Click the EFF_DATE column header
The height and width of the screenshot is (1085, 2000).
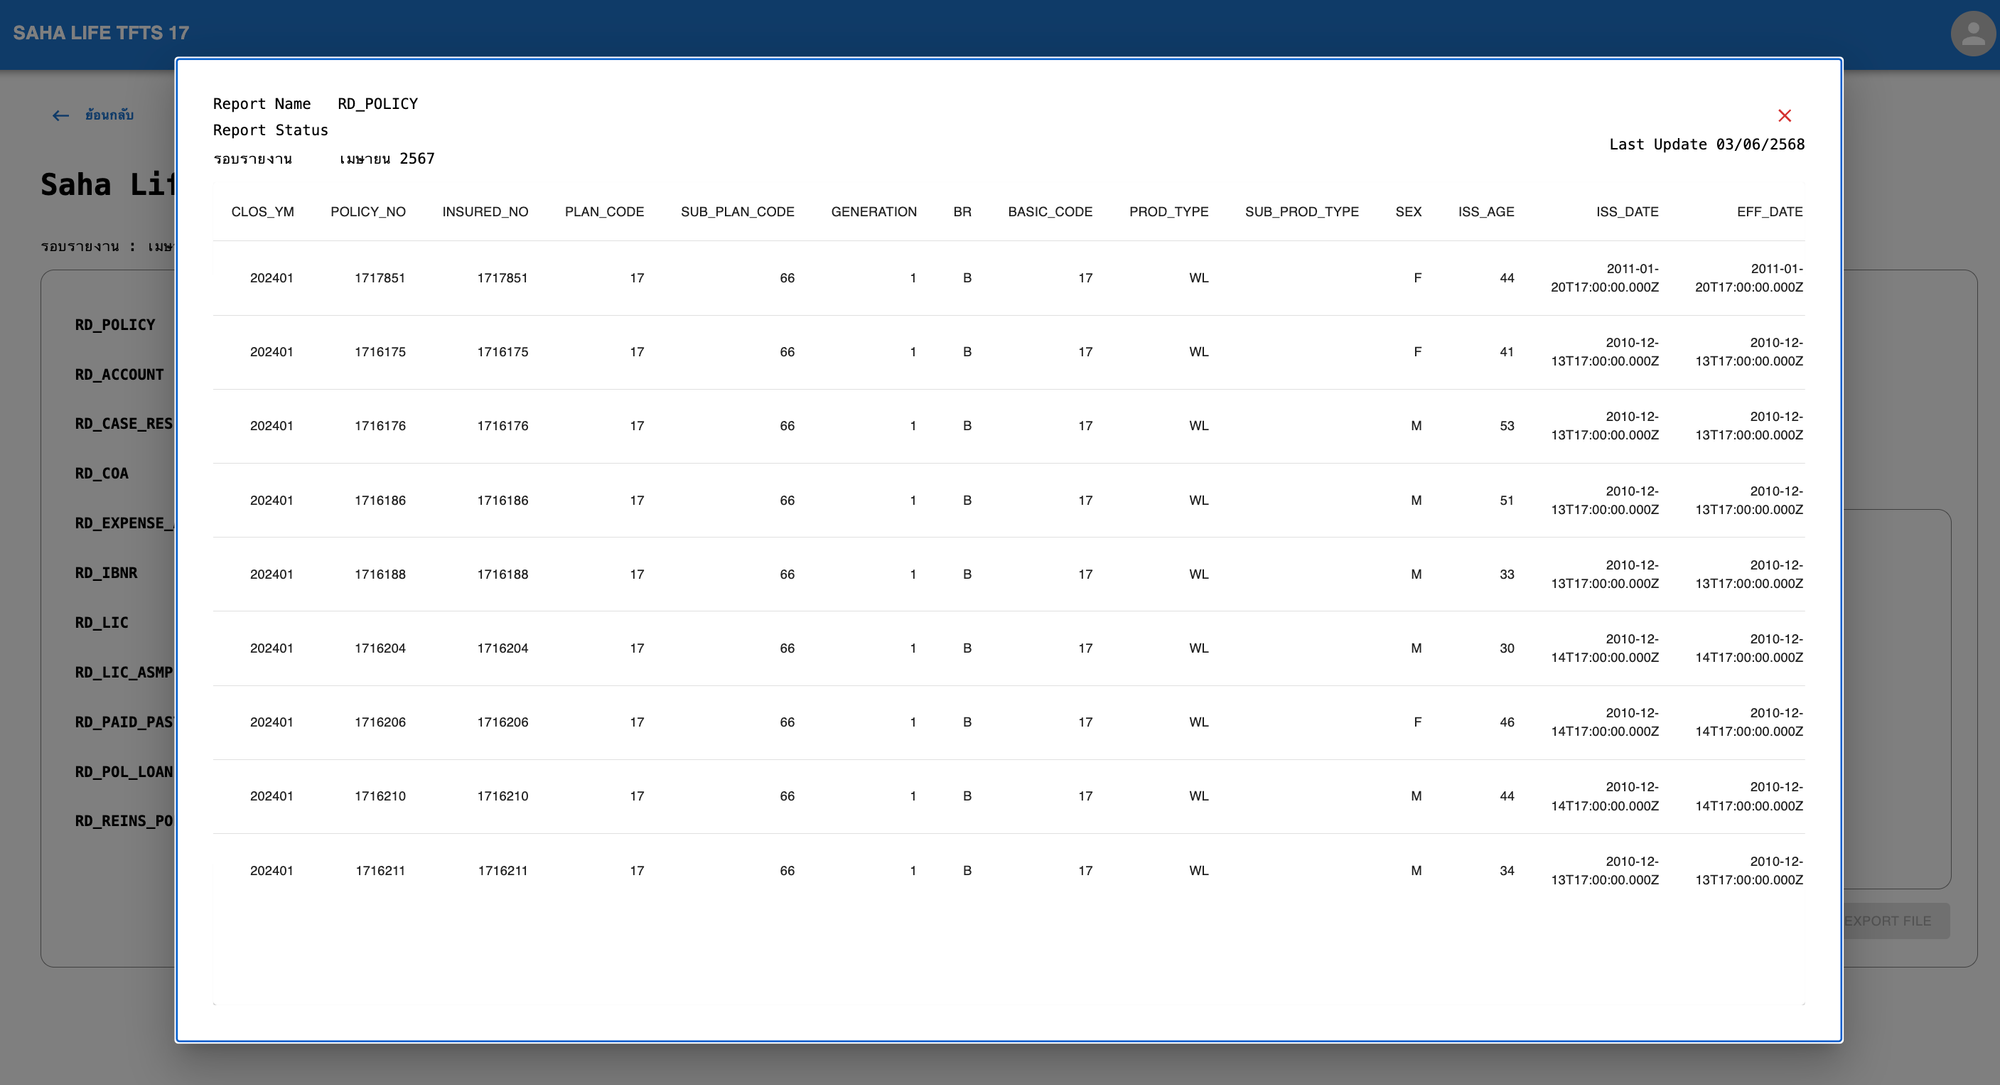pyautogui.click(x=1769, y=212)
